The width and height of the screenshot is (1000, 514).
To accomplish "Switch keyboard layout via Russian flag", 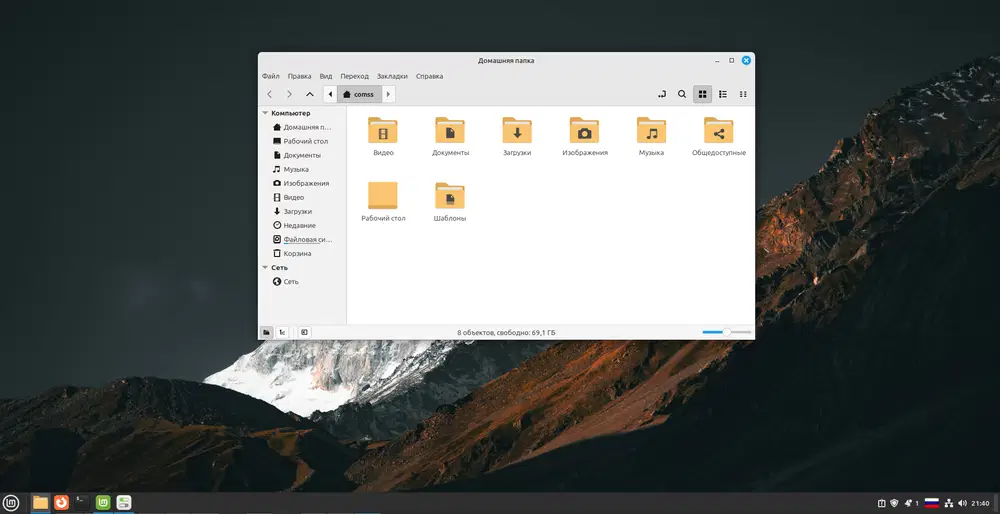I will click(932, 503).
